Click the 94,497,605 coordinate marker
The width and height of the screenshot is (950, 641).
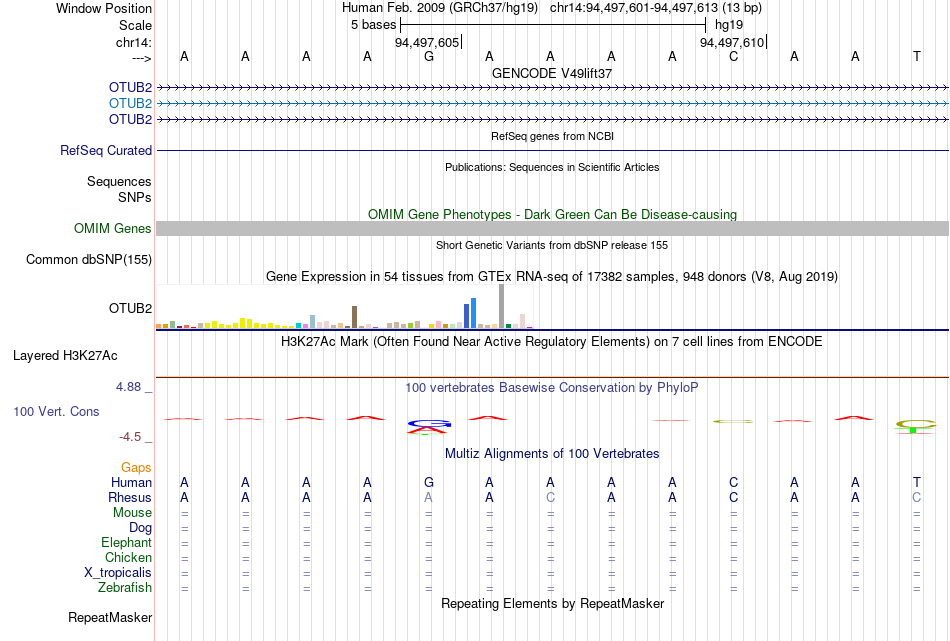click(x=427, y=42)
